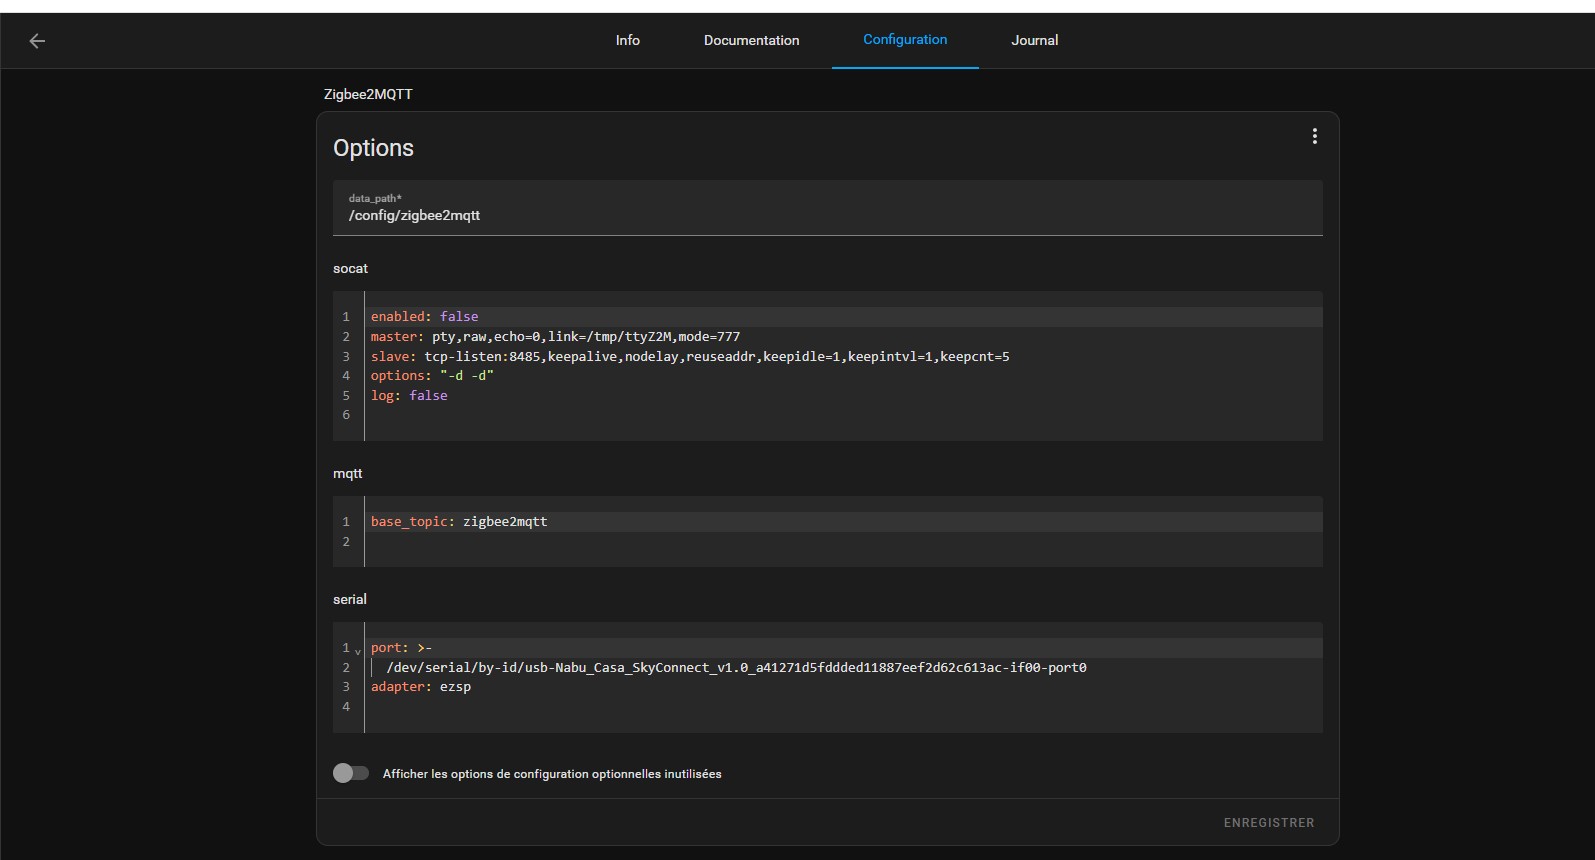This screenshot has width=1595, height=860.
Task: Collapse the serial port fold chevron
Action: coord(358,651)
